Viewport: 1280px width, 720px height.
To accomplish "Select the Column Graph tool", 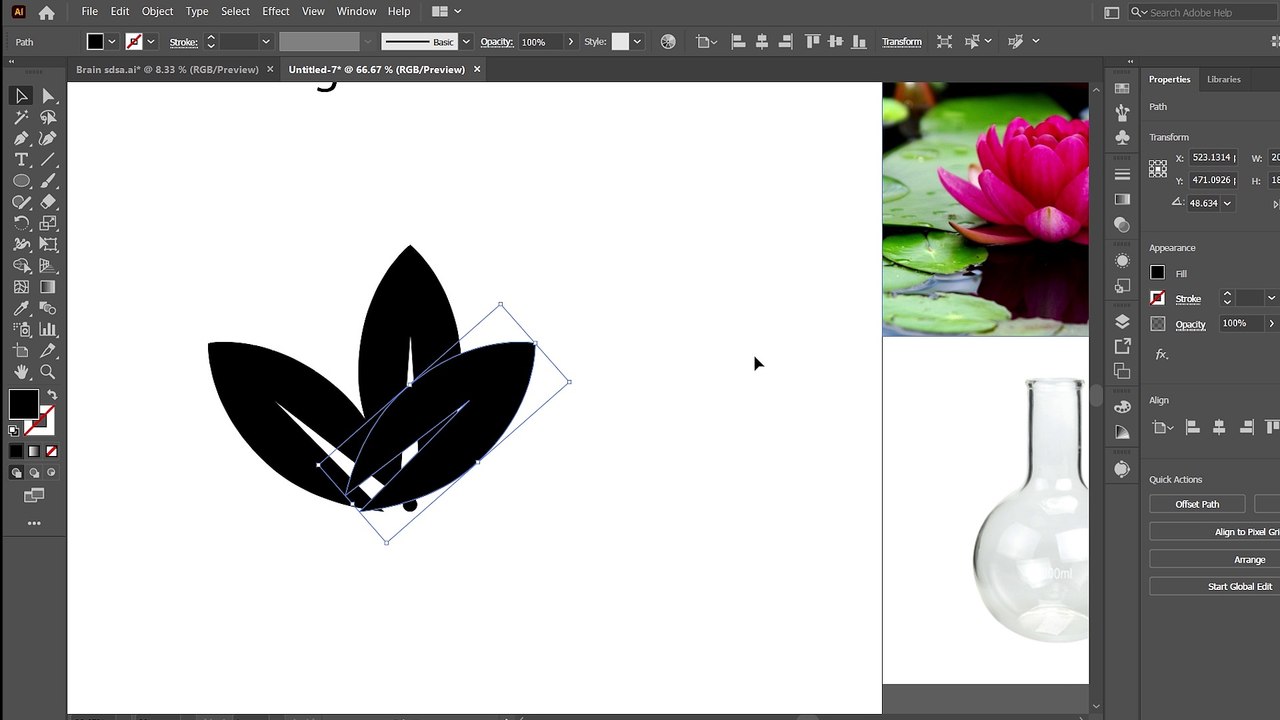I will tap(48, 329).
